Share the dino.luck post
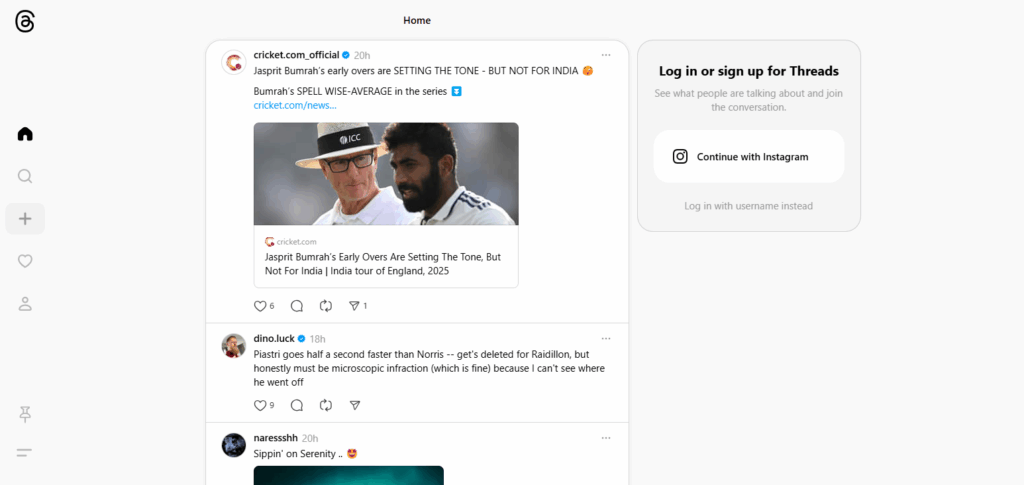The width and height of the screenshot is (1024, 485). tap(355, 405)
